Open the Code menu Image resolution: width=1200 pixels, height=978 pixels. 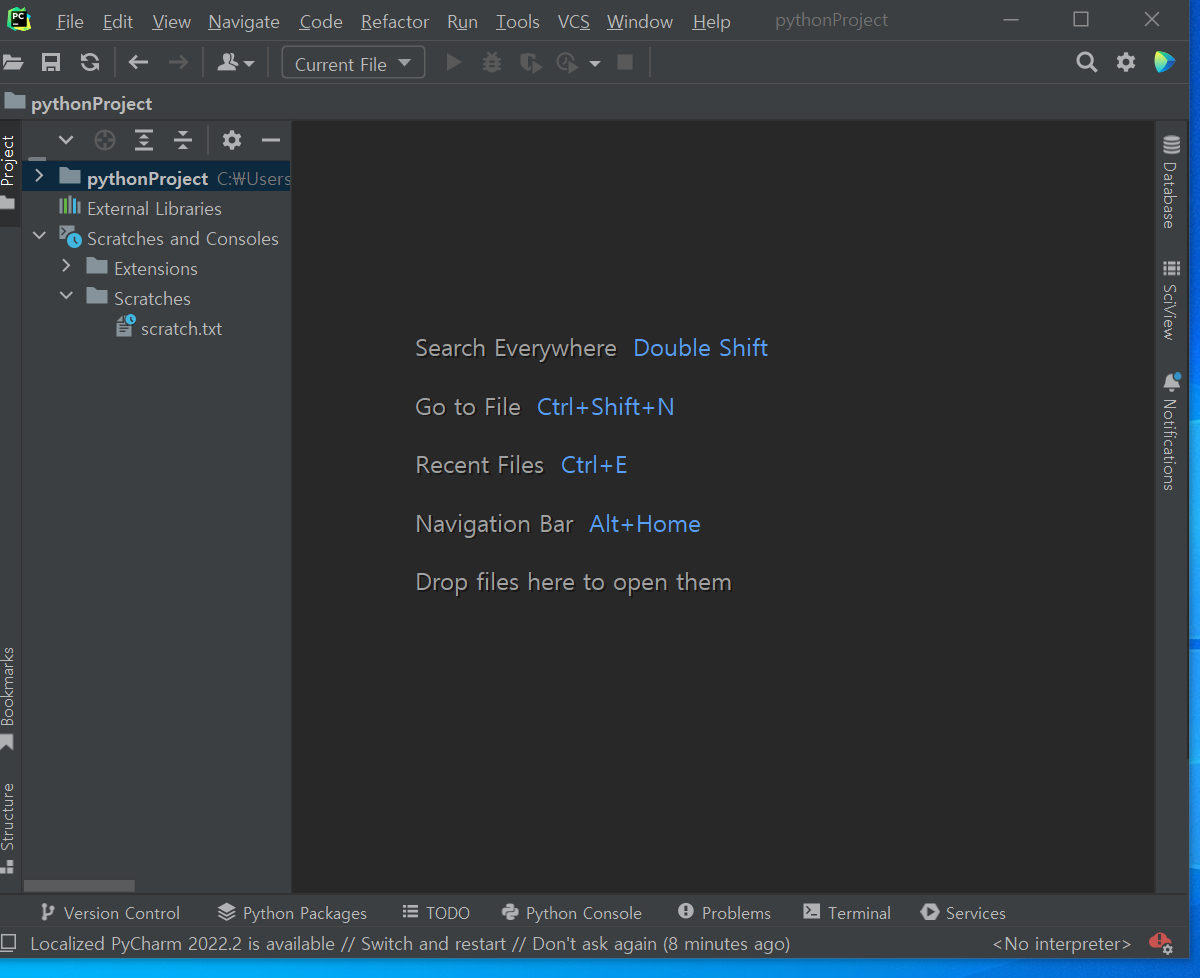click(x=321, y=21)
